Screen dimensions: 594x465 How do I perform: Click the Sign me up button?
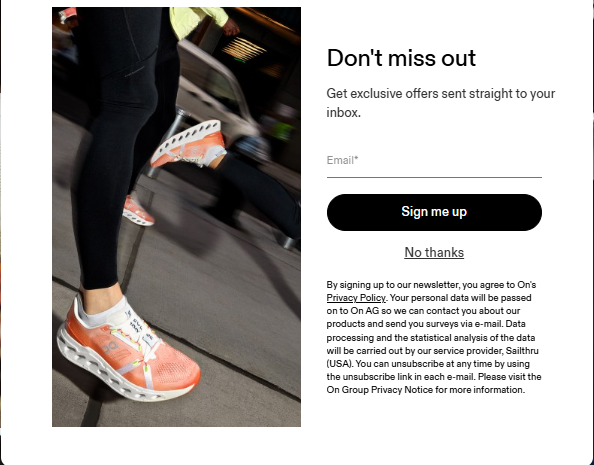pyautogui.click(x=434, y=212)
